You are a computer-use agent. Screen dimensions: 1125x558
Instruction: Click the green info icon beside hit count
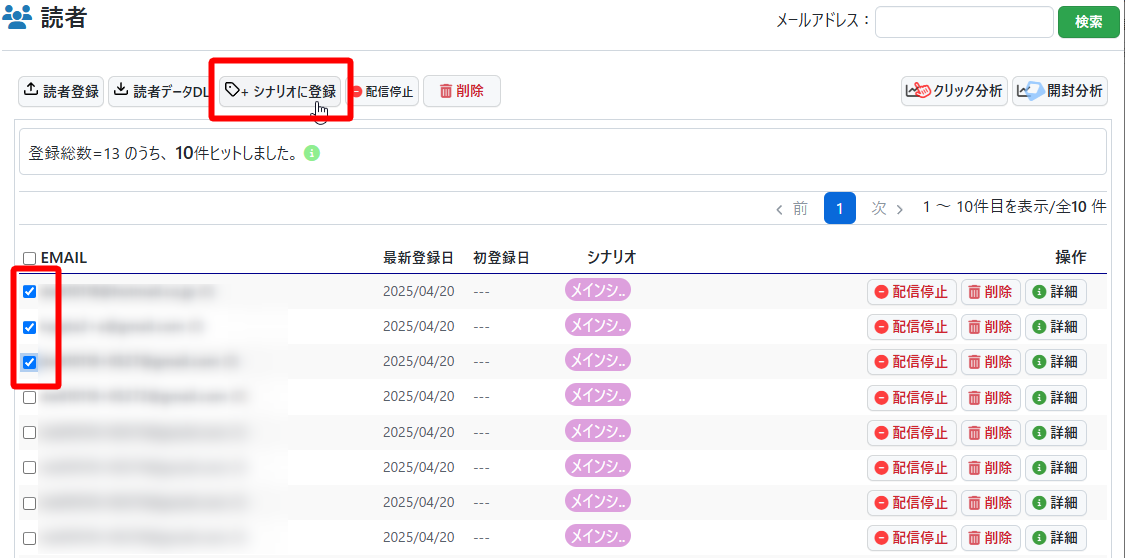pos(312,154)
